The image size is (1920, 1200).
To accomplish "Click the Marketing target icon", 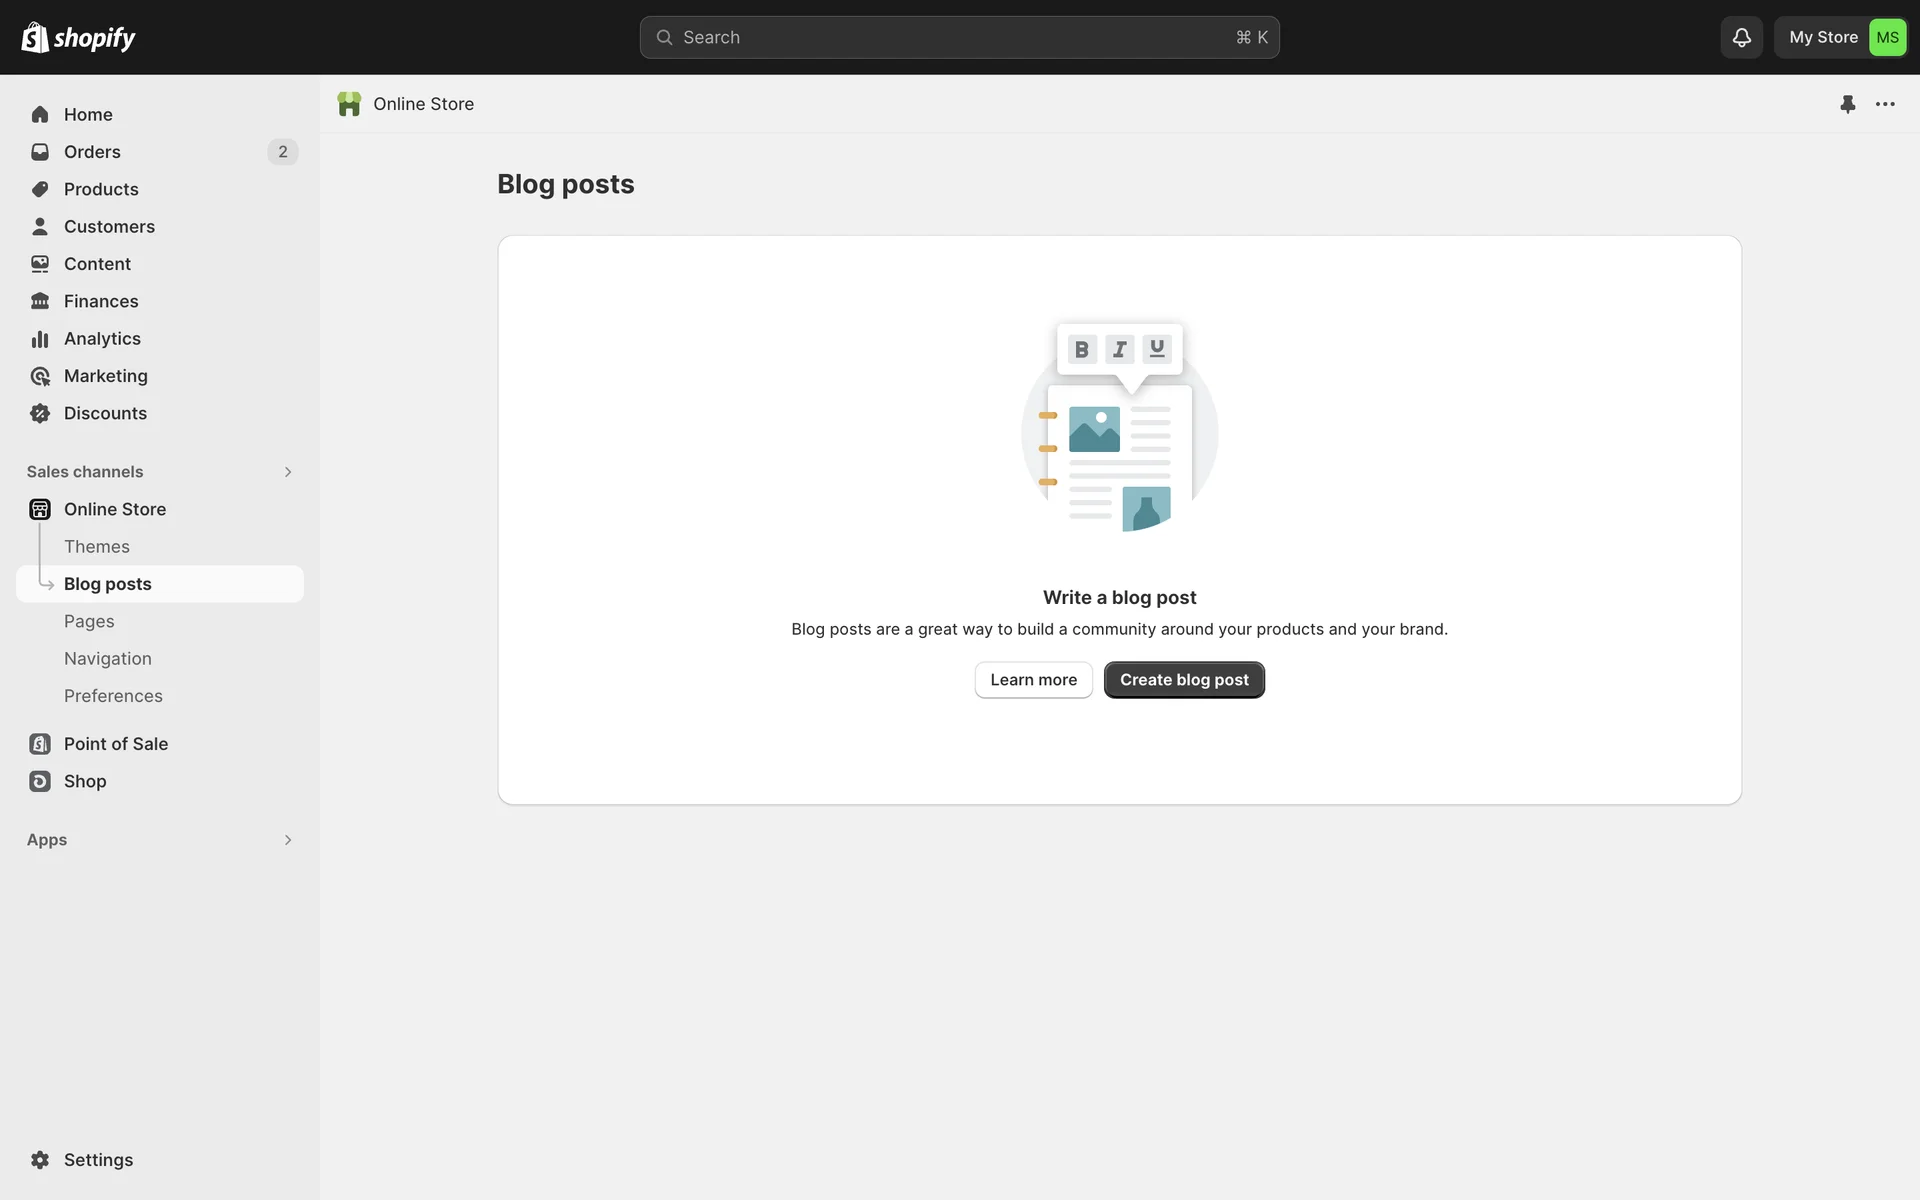I will (40, 376).
